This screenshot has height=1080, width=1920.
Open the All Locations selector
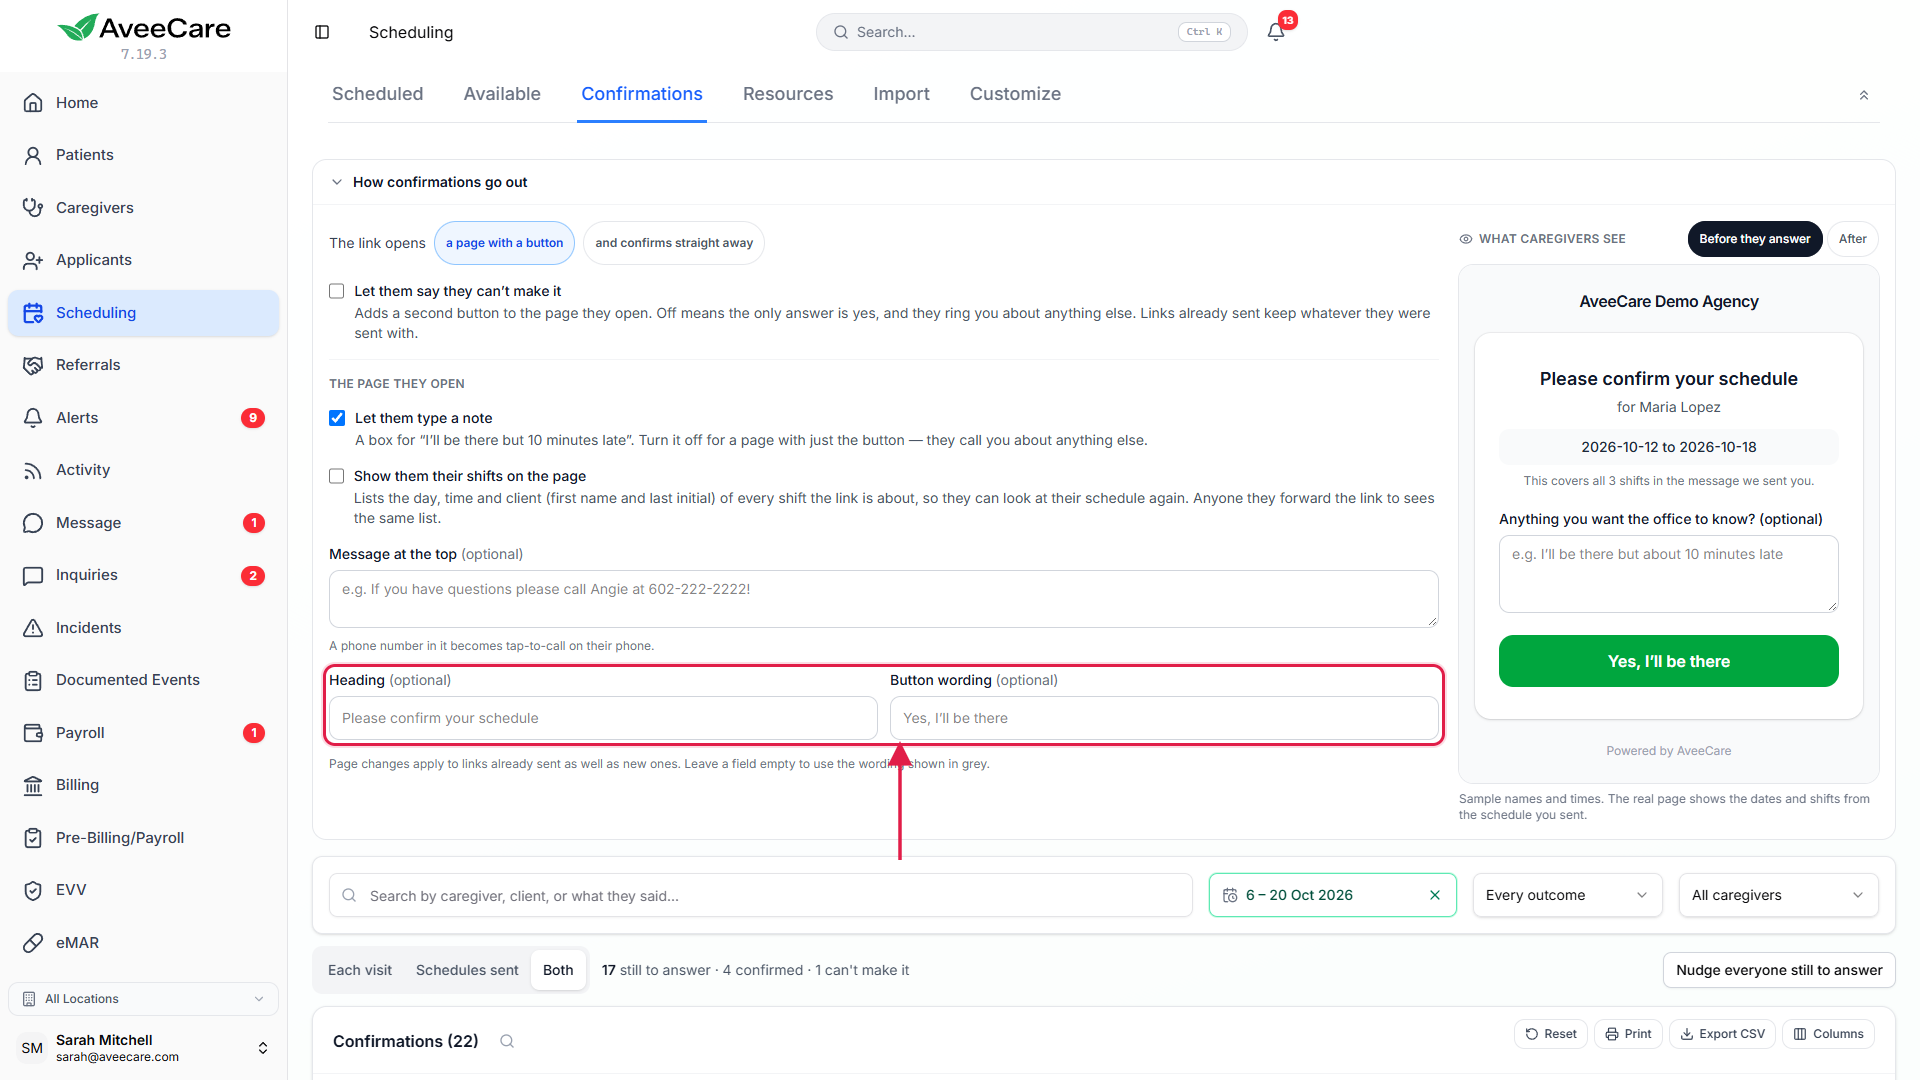click(143, 999)
